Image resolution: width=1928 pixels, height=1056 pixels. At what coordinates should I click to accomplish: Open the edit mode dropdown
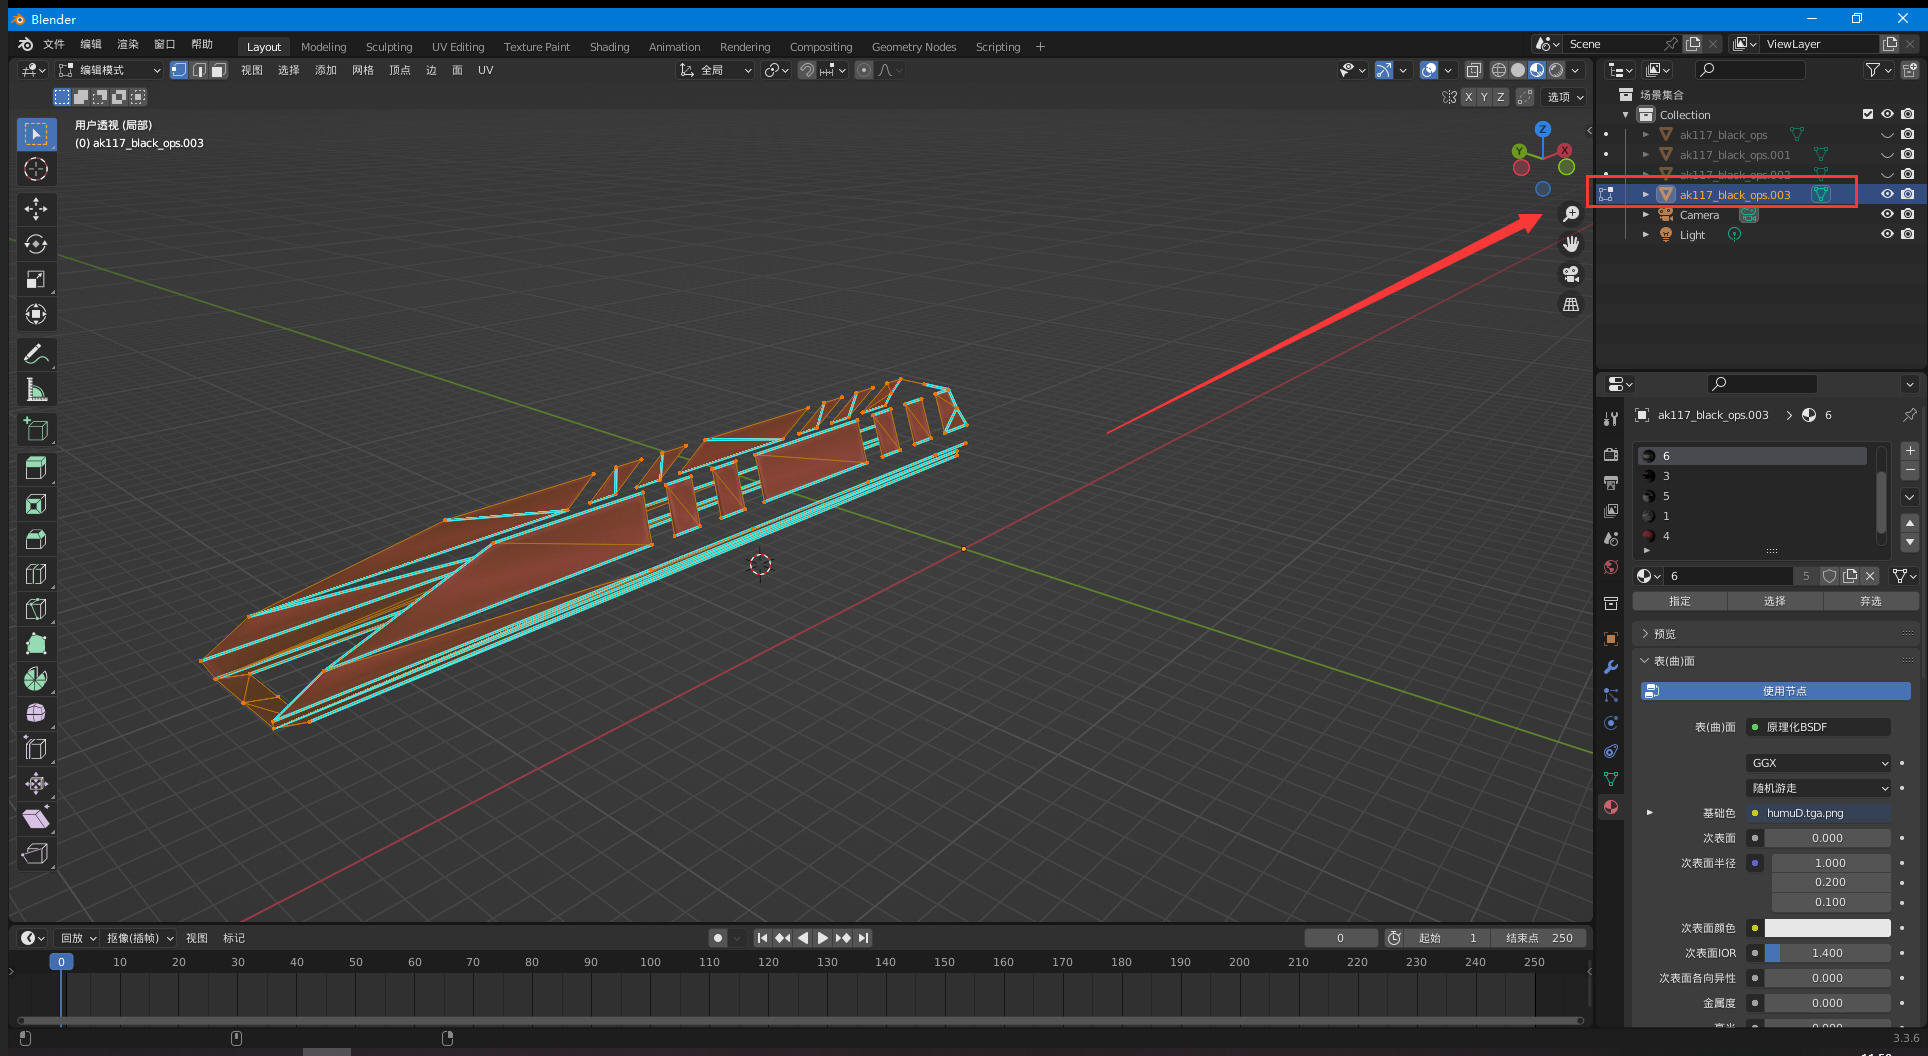pyautogui.click(x=110, y=70)
